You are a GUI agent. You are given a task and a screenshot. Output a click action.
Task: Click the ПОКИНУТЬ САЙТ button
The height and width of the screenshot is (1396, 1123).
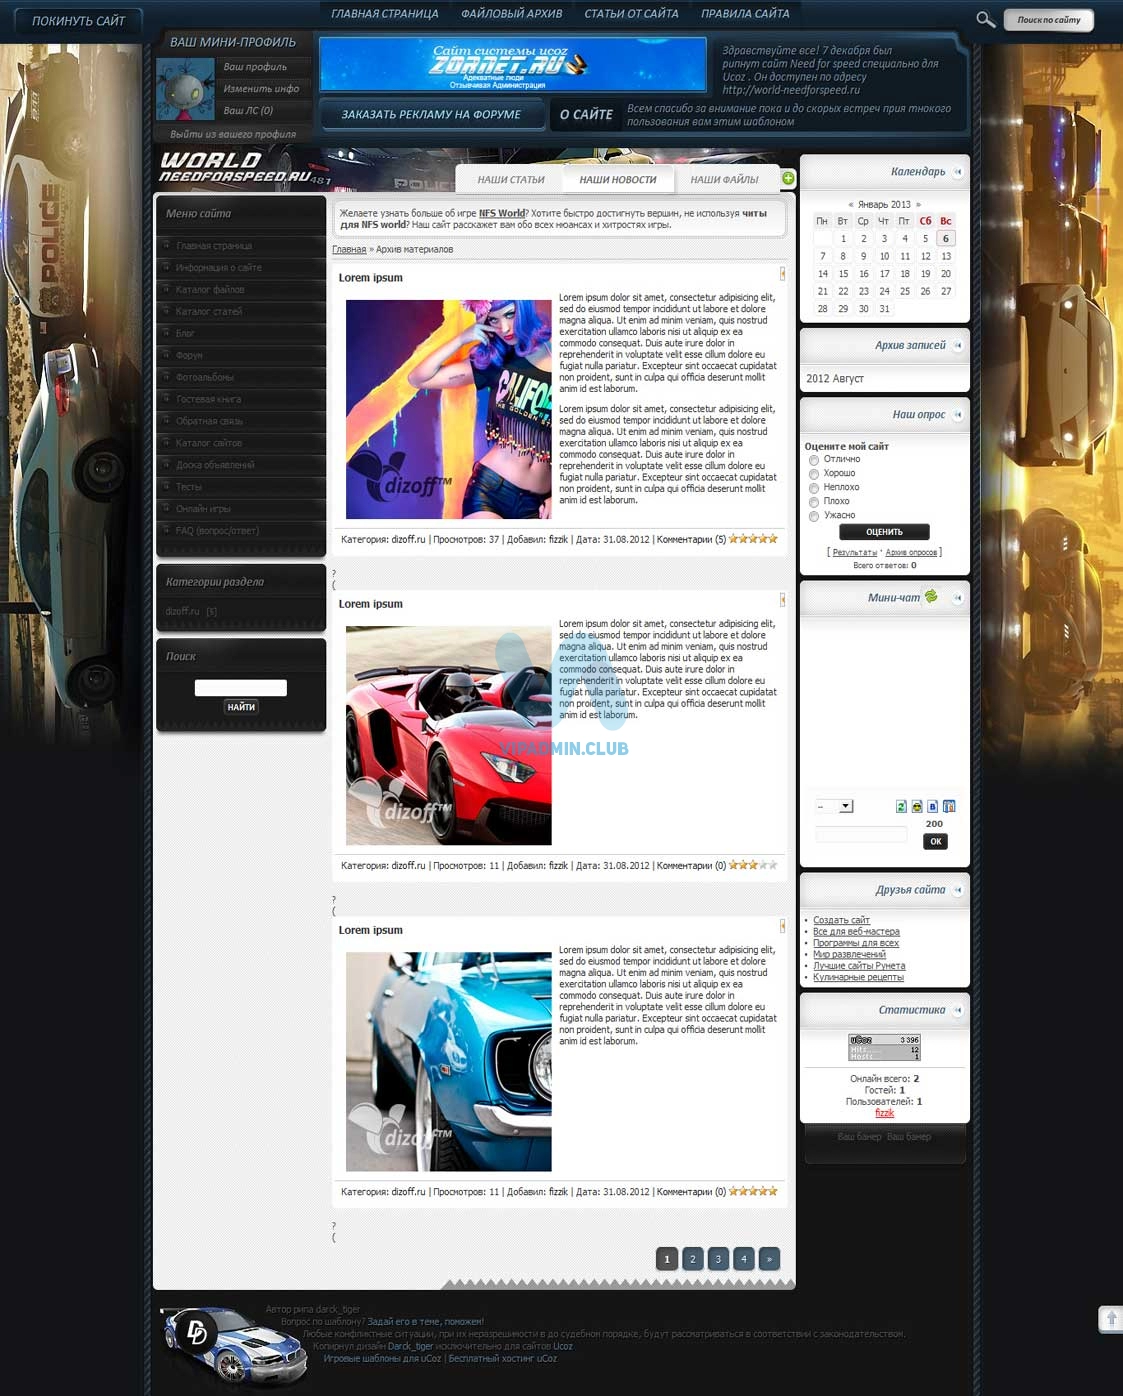(78, 20)
